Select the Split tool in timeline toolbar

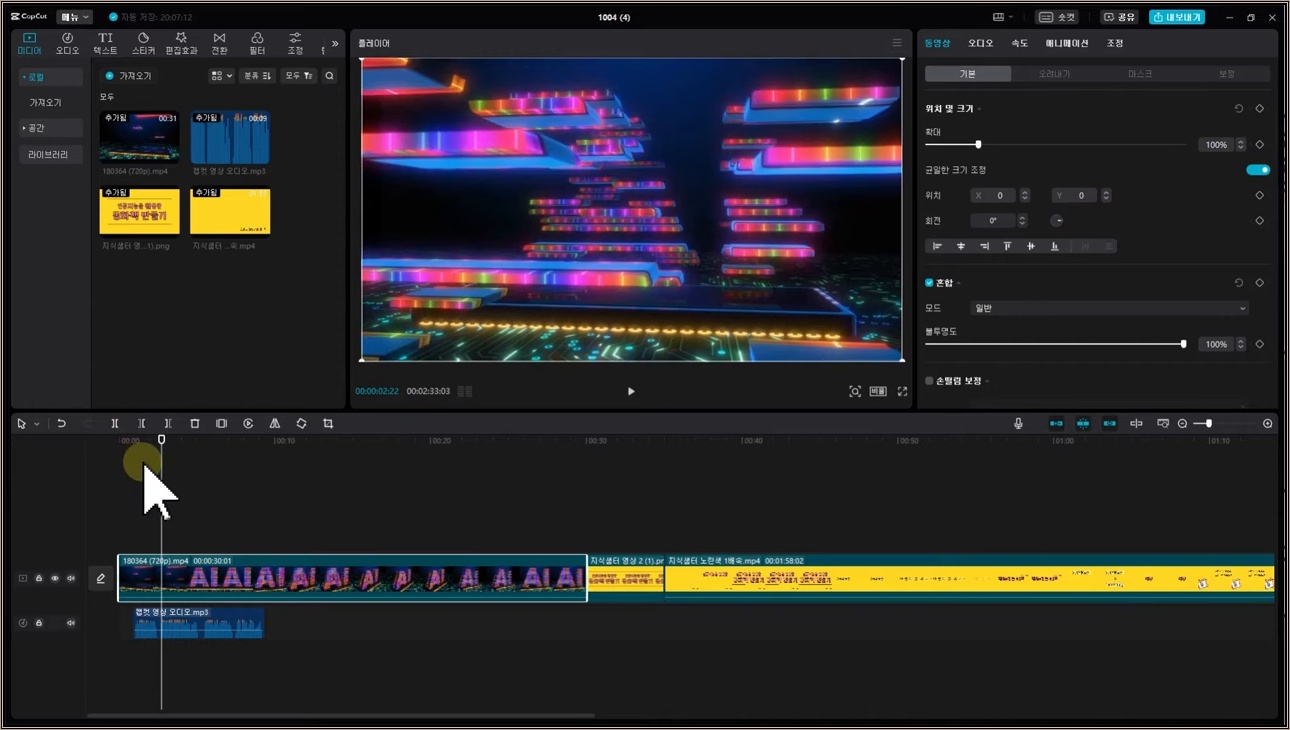pyautogui.click(x=115, y=424)
